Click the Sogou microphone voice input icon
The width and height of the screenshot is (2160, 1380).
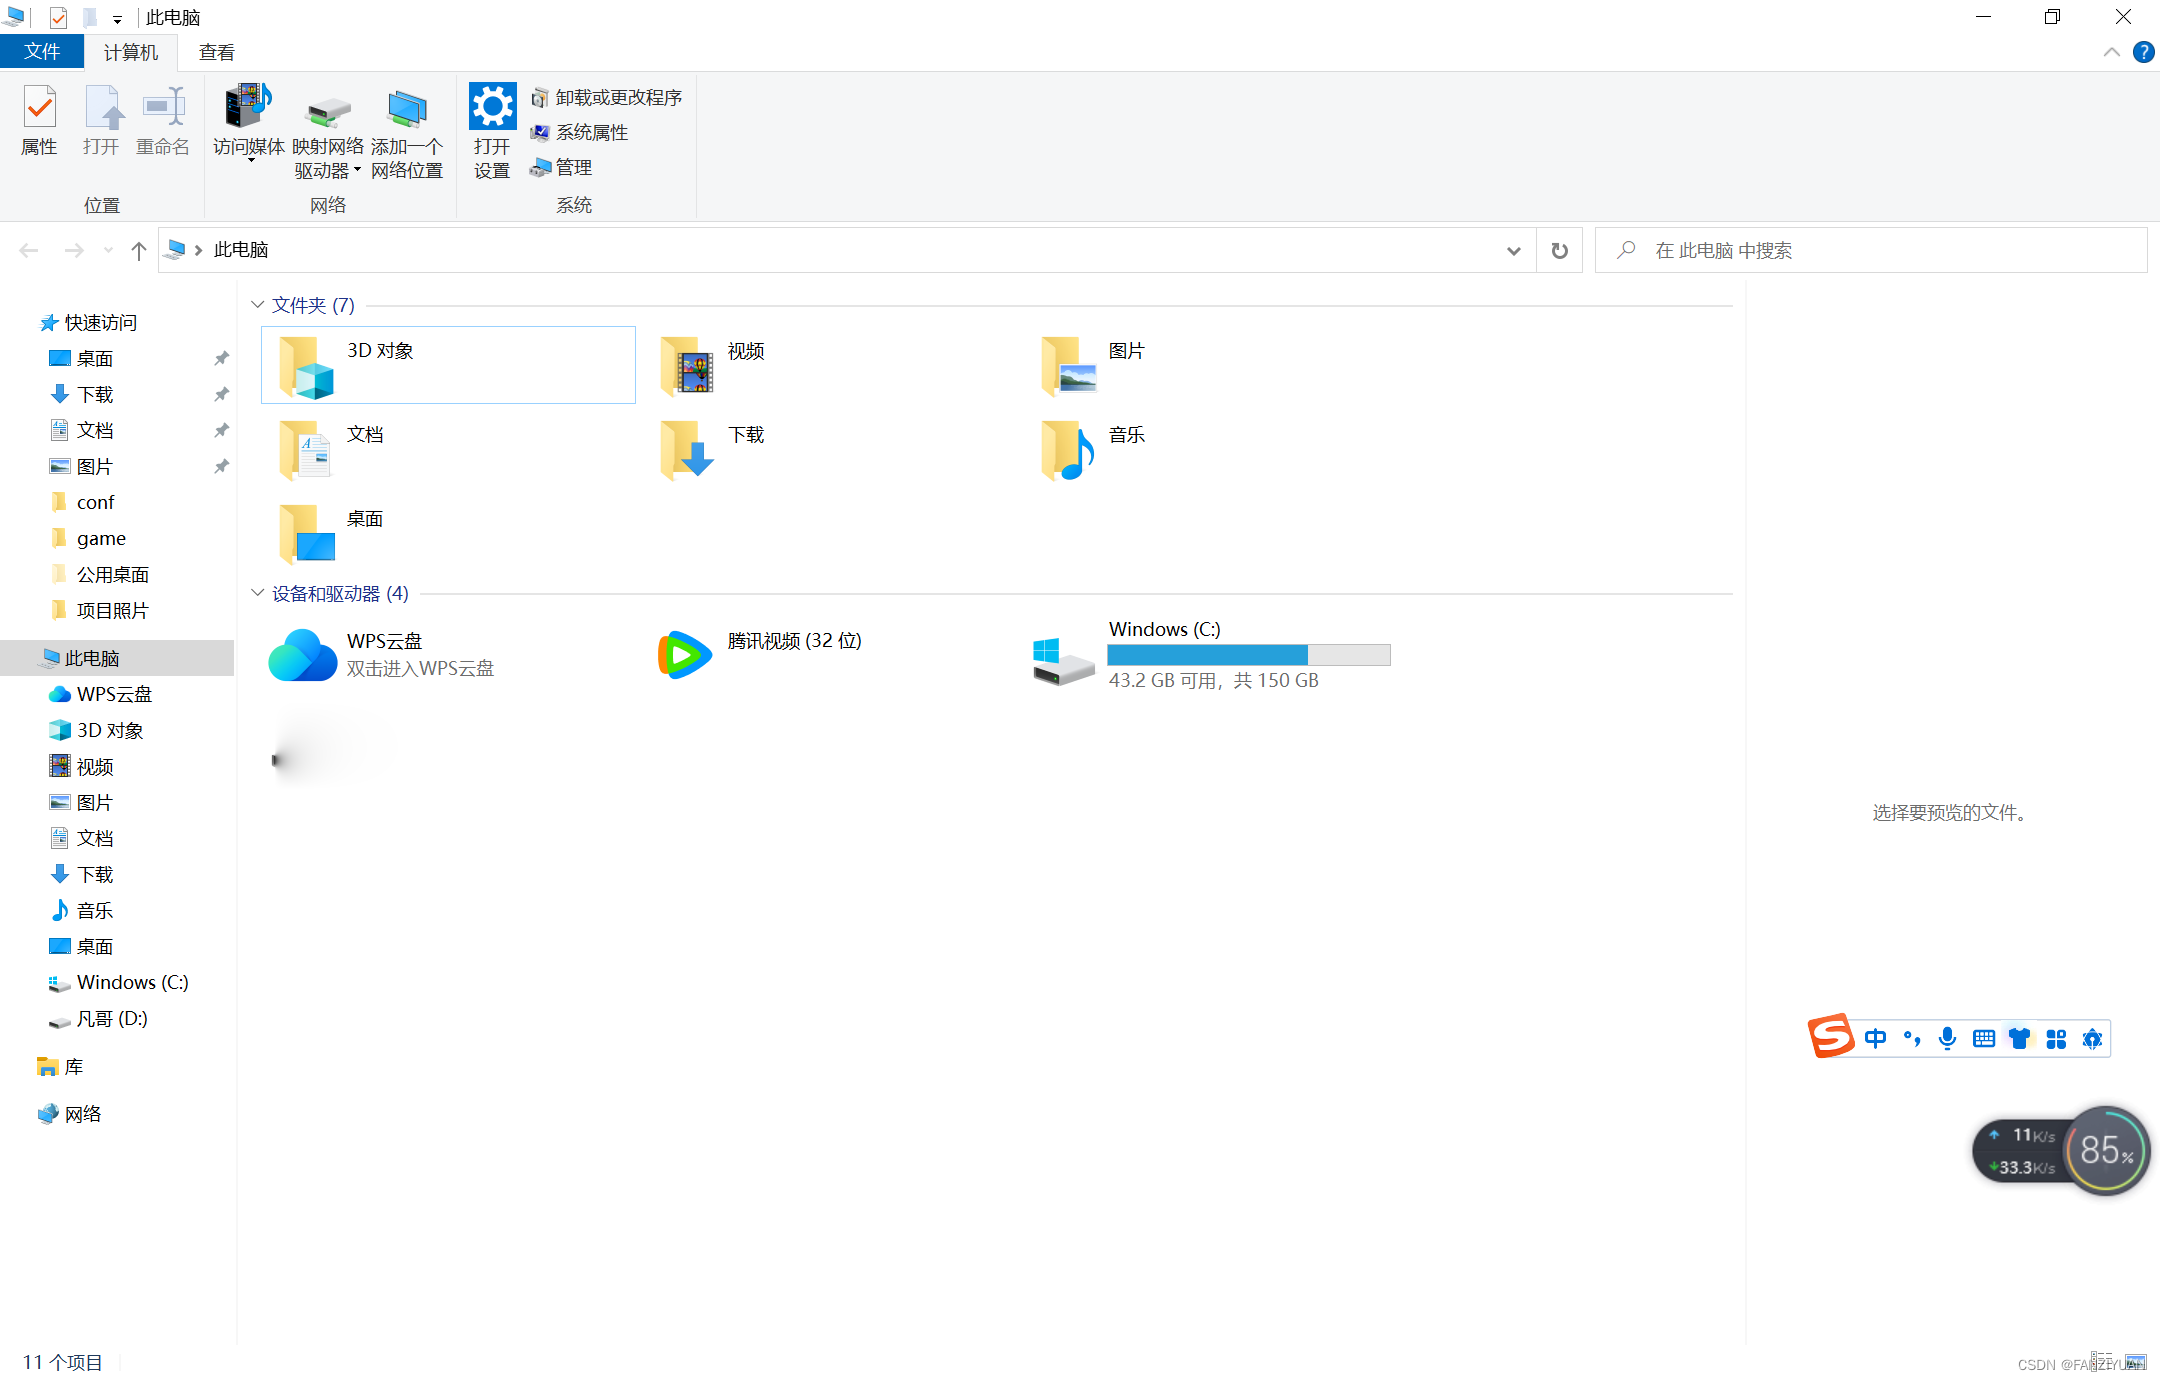click(x=1947, y=1038)
